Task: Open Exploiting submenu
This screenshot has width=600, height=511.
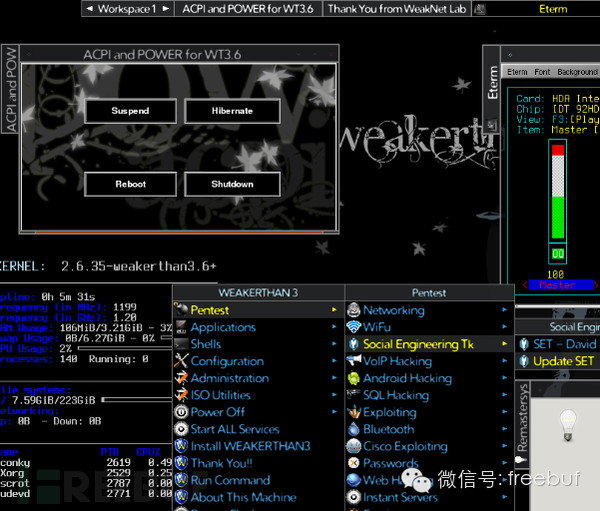Action: click(429, 412)
